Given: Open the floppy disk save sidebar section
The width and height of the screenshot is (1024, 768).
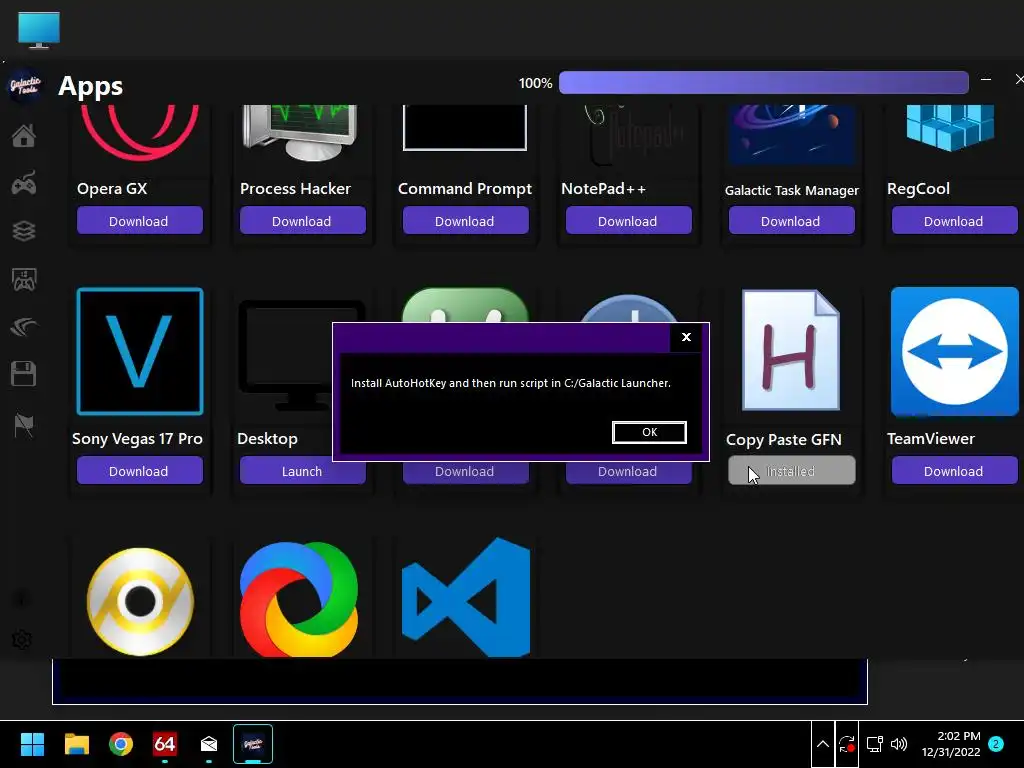Looking at the screenshot, I should pos(24,374).
